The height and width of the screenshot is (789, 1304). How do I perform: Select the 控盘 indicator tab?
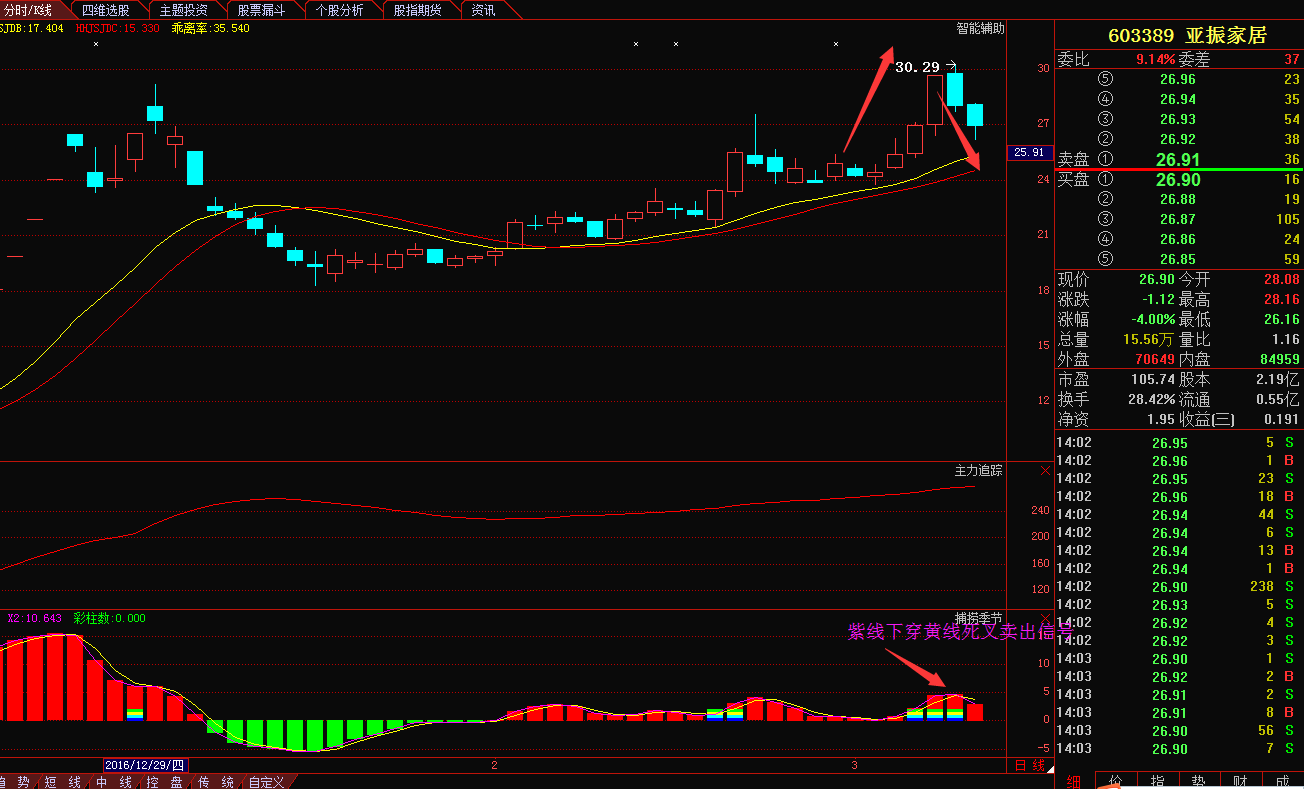pyautogui.click(x=164, y=782)
